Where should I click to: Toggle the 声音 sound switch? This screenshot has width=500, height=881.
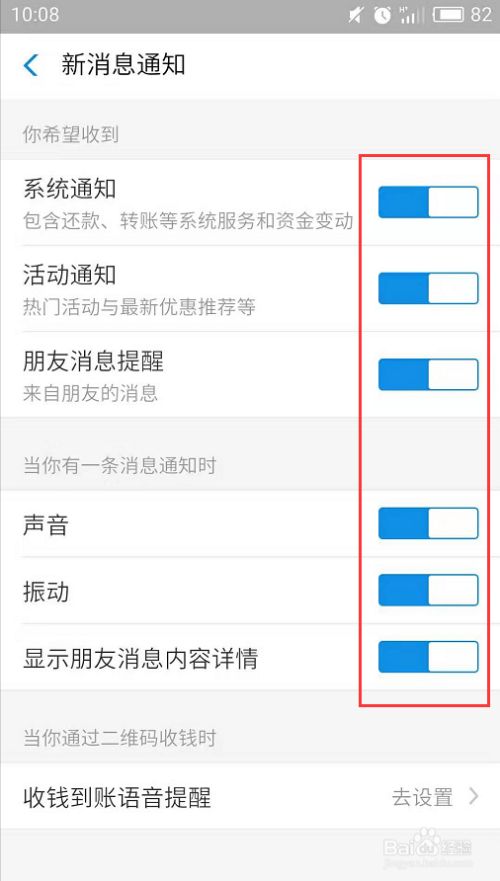(428, 523)
